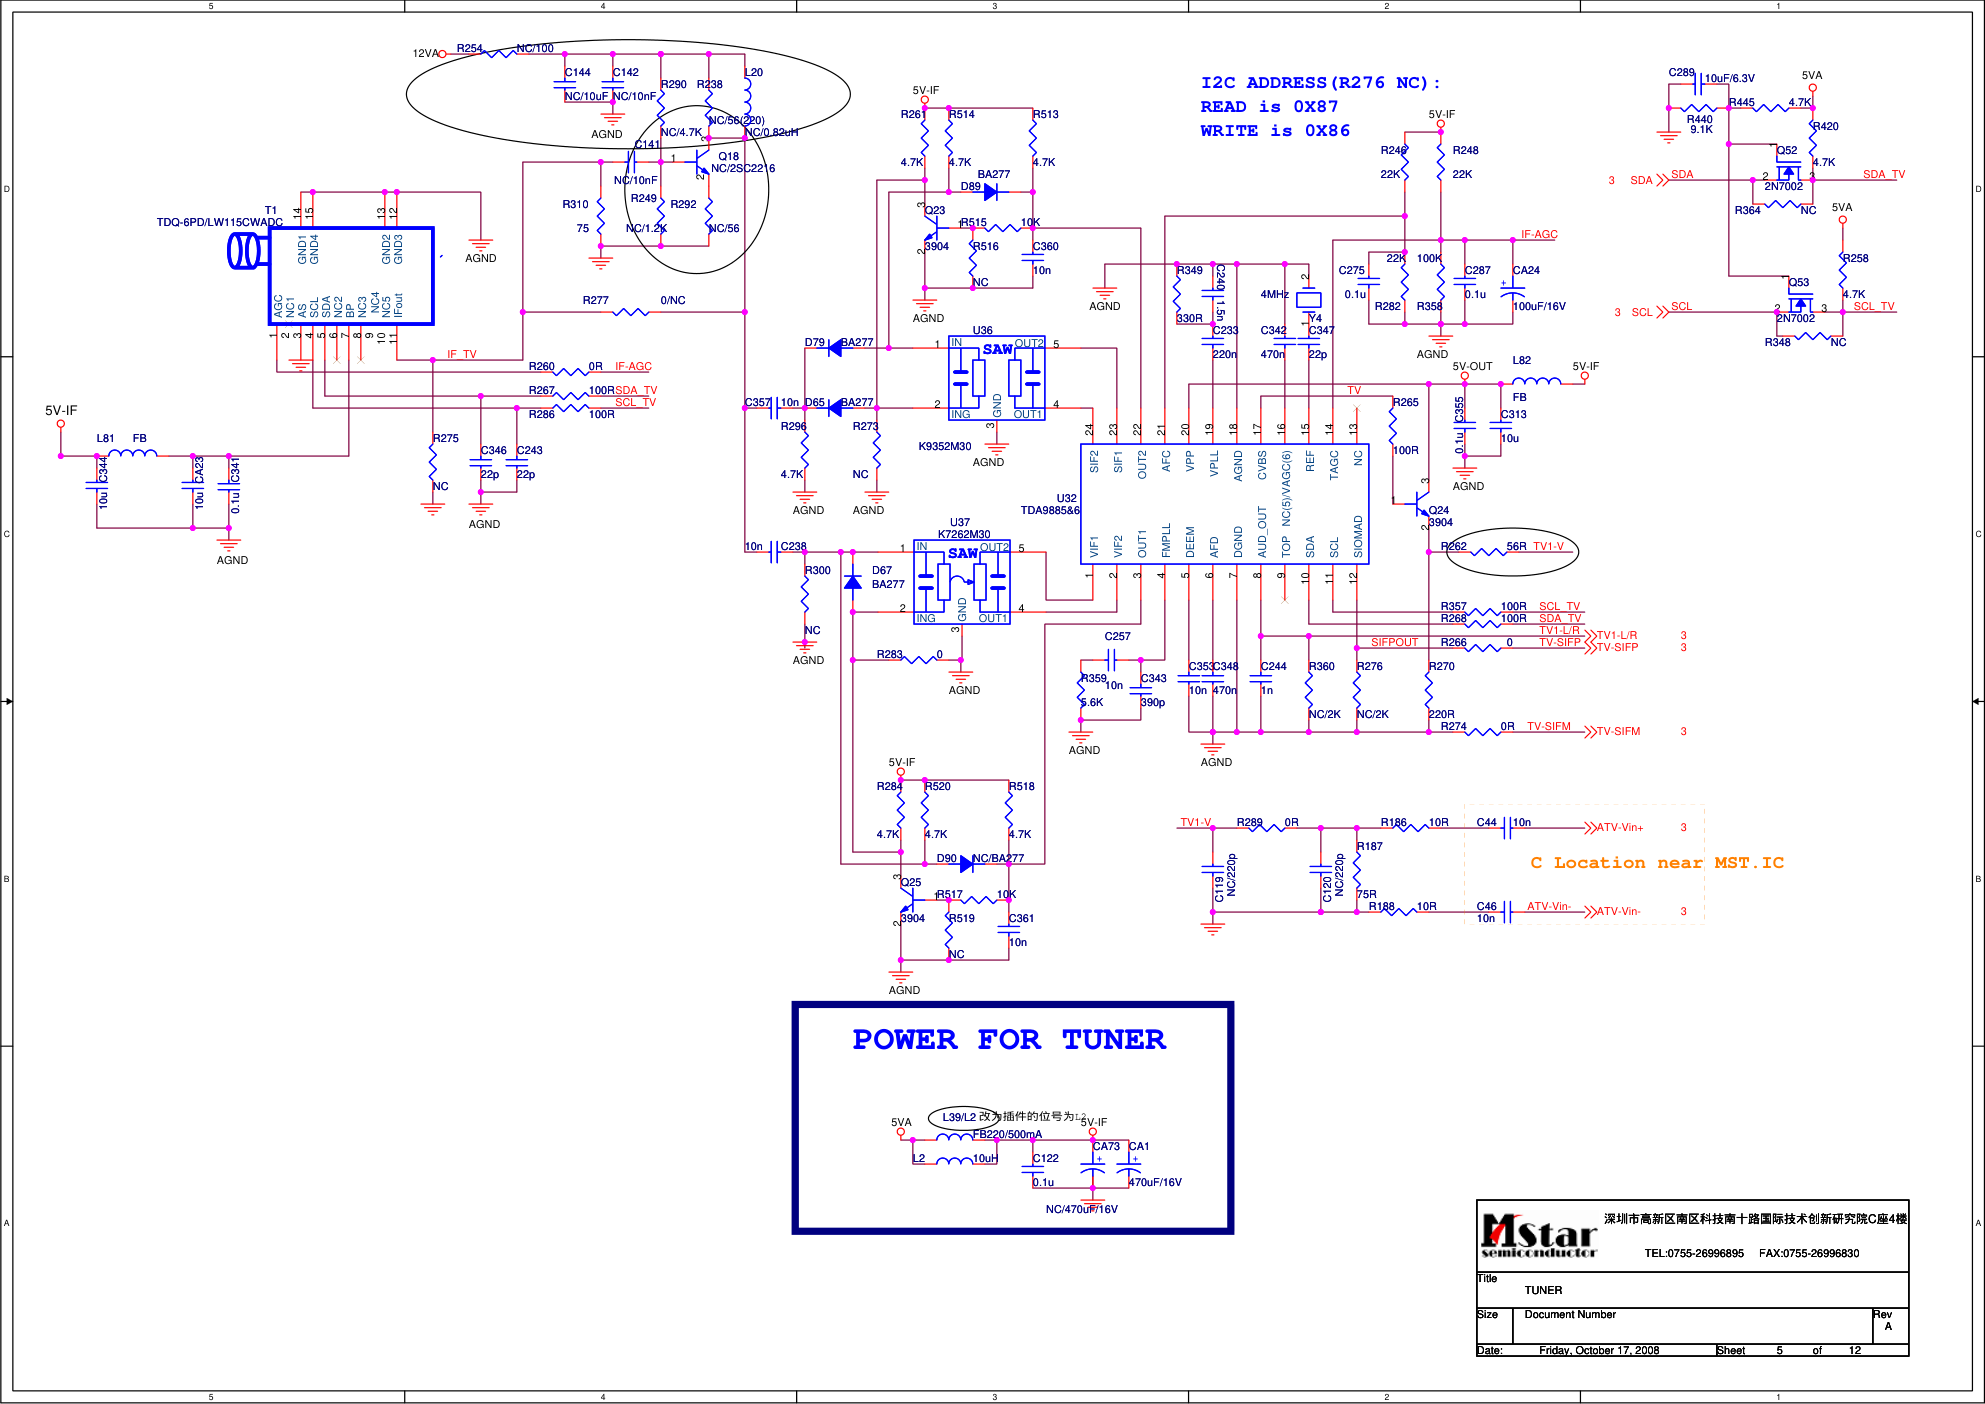The height and width of the screenshot is (1404, 1985).
Task: Select the L82 inductor reference
Action: [x=1521, y=360]
